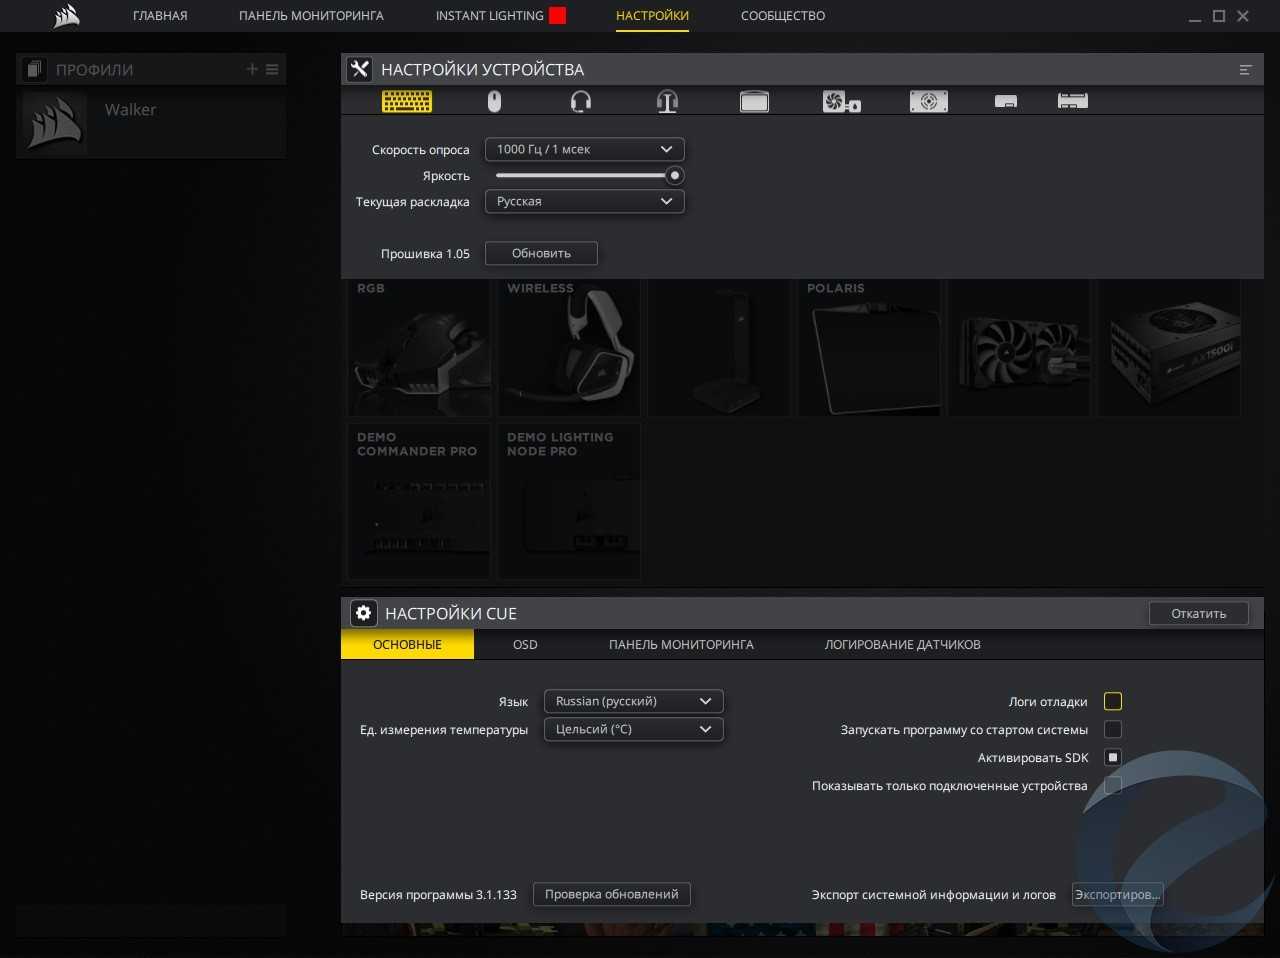This screenshot has width=1280, height=958.
Task: Select the headset stand device icon
Action: pyautogui.click(x=667, y=101)
